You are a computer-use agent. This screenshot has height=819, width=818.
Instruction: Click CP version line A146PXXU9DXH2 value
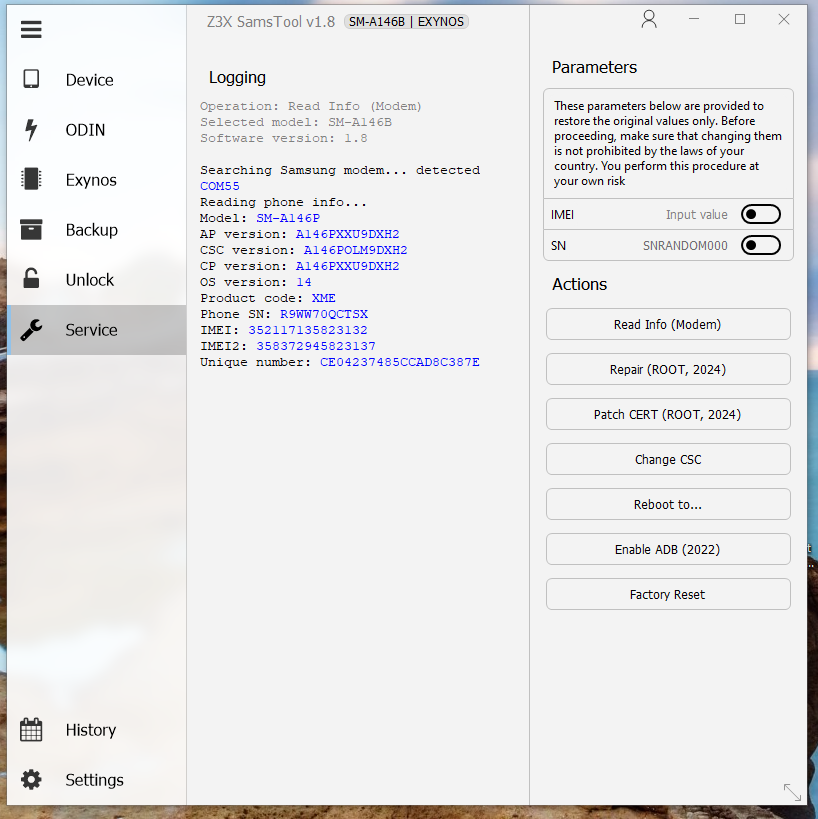347,266
